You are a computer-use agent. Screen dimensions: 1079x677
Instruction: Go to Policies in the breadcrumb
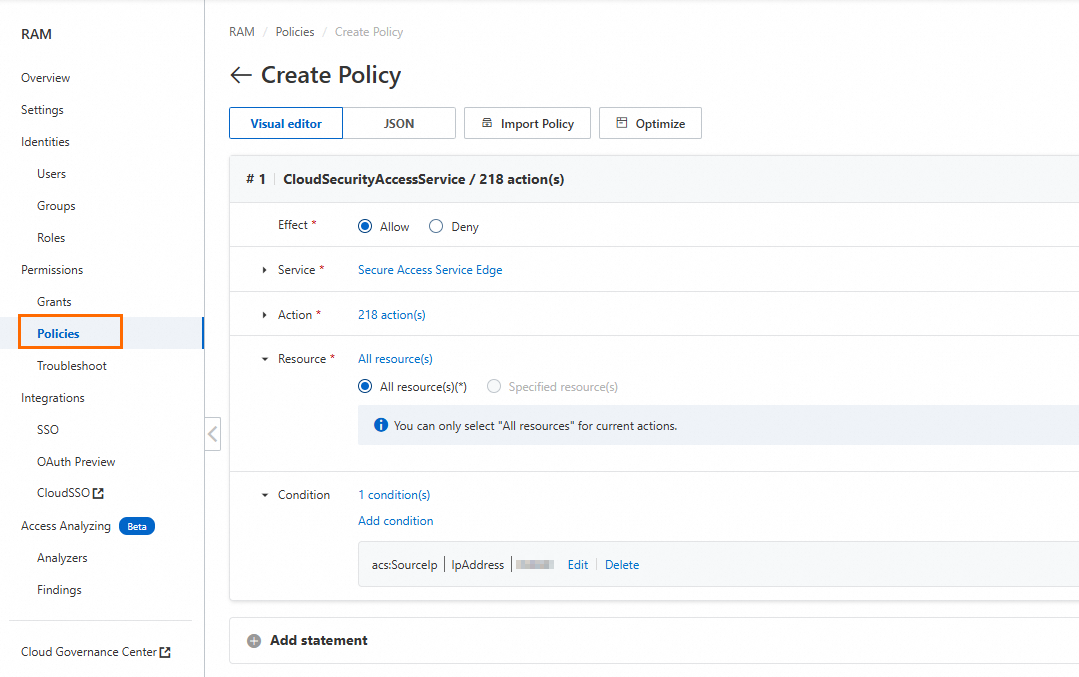tap(295, 32)
